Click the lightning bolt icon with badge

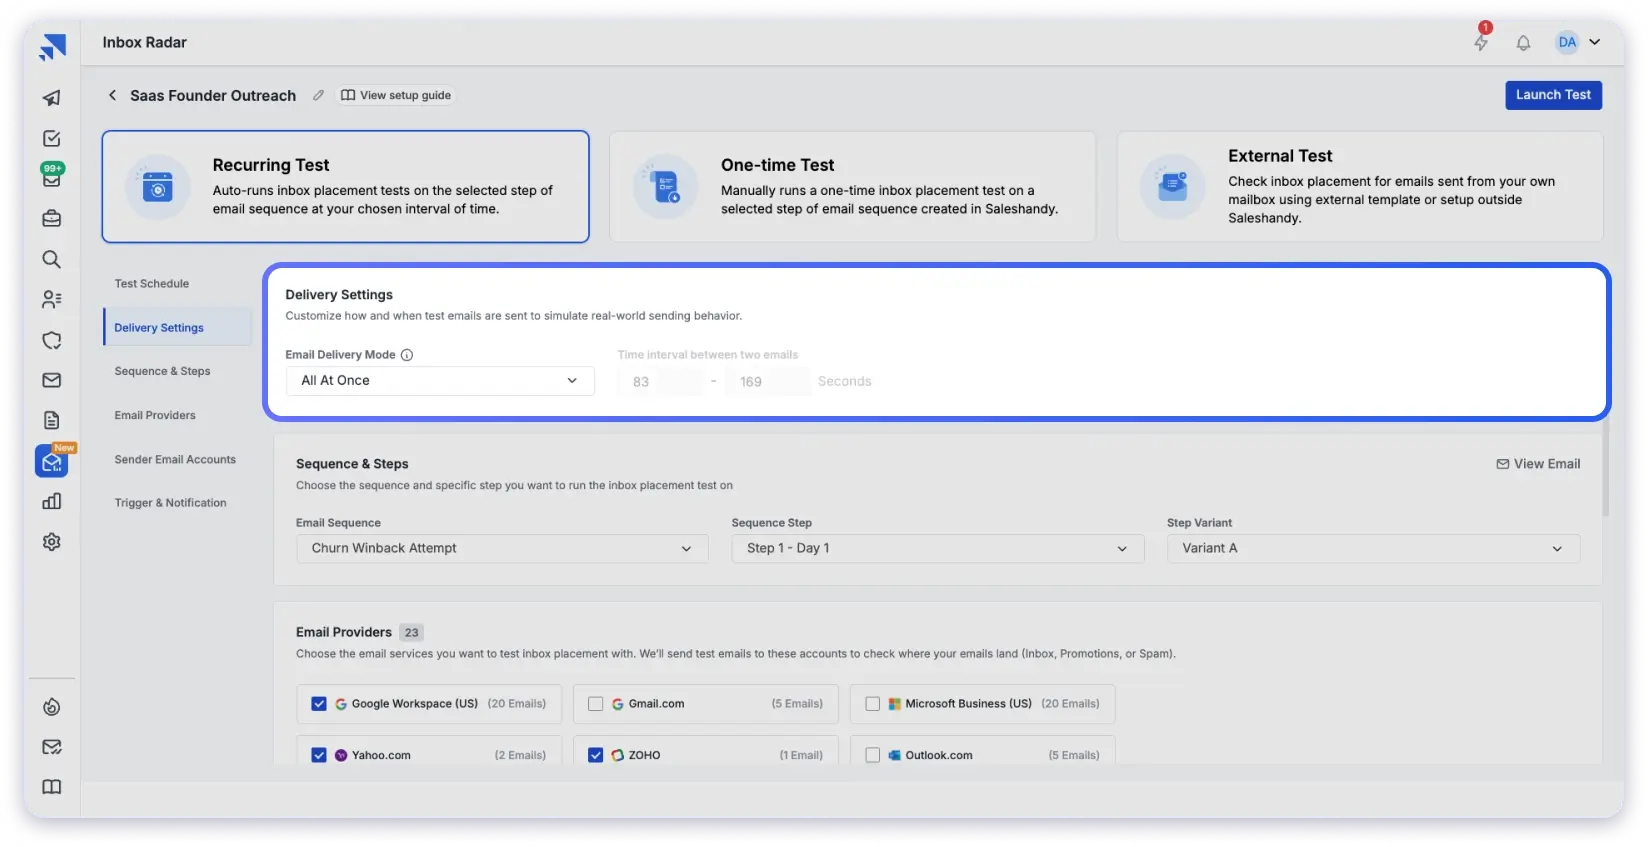[x=1481, y=42]
